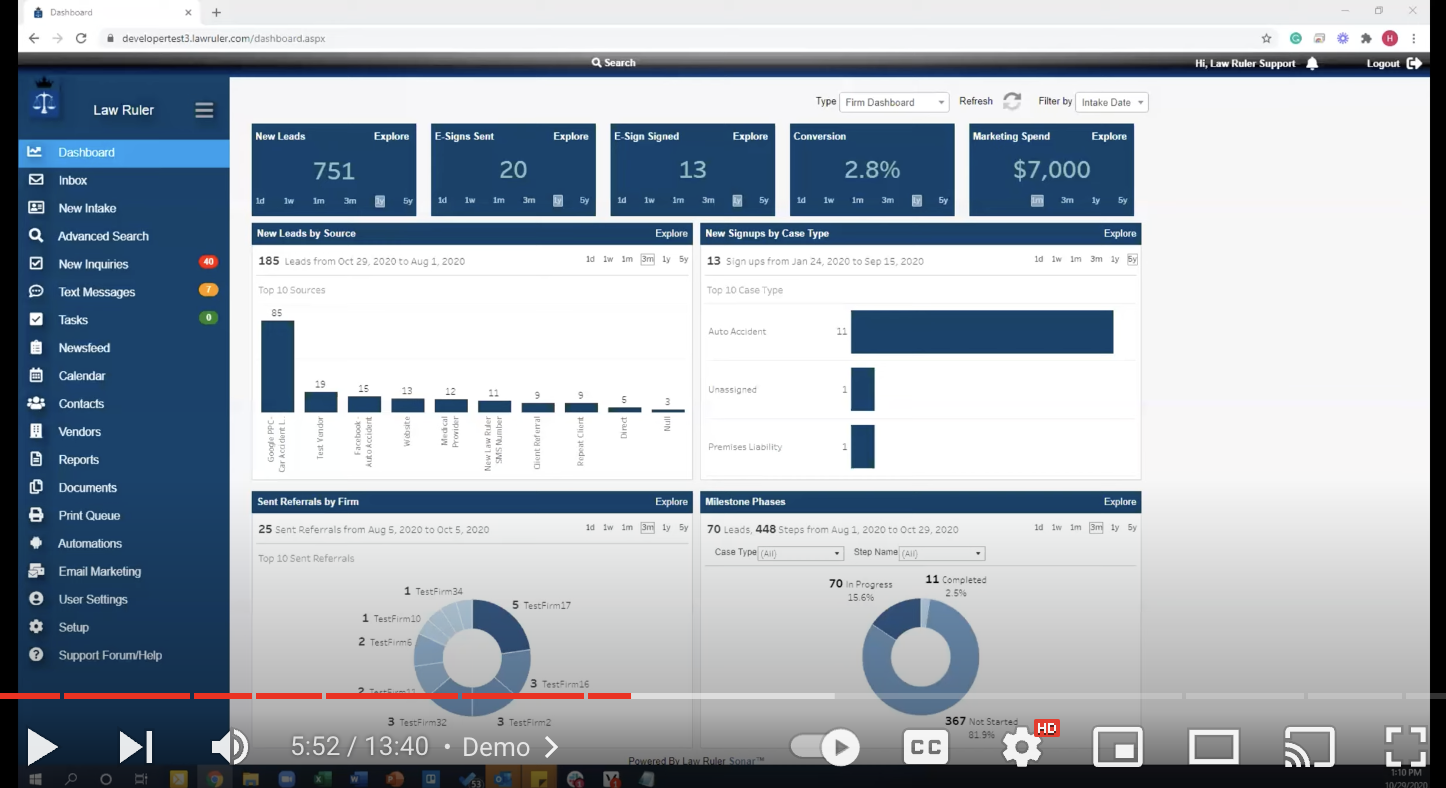This screenshot has width=1446, height=788.
Task: Open the Reports sidebar item
Action: (x=124, y=460)
